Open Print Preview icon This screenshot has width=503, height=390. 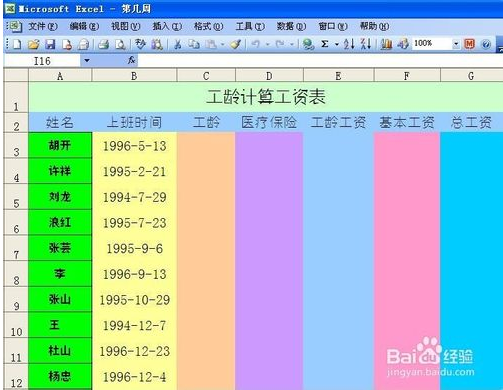tap(120, 44)
